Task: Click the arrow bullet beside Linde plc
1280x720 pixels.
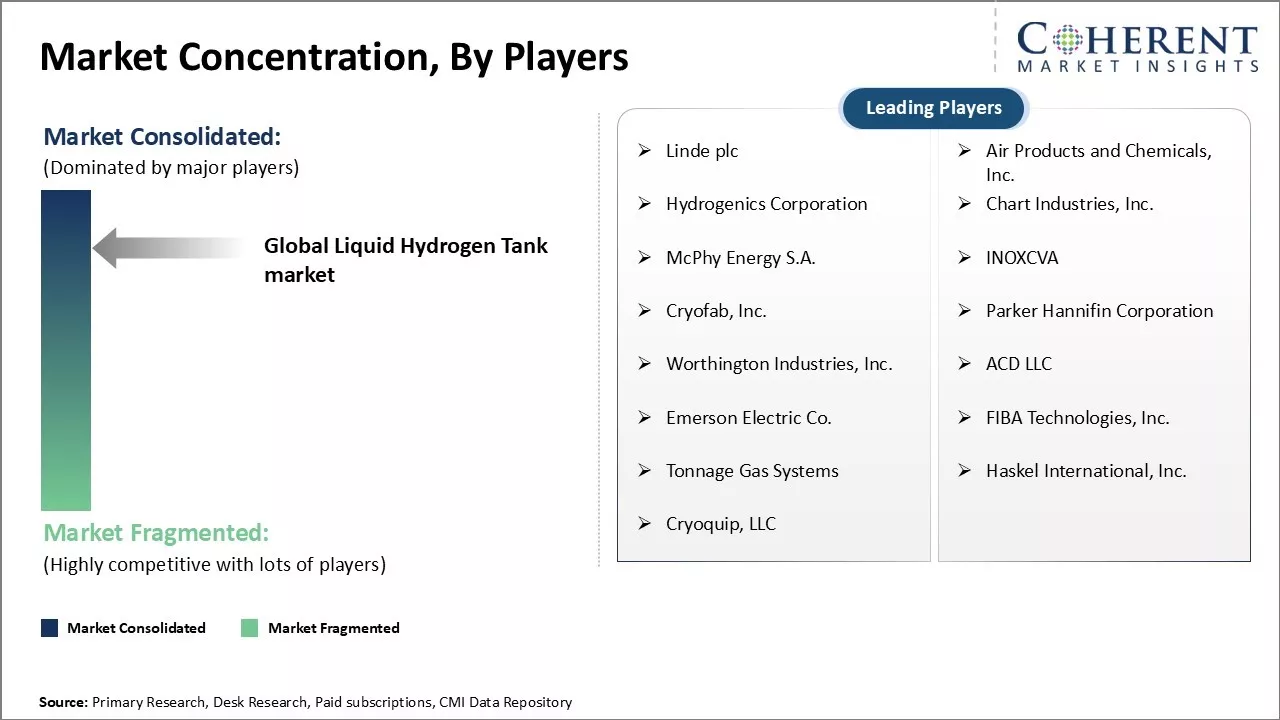Action: click(x=645, y=151)
